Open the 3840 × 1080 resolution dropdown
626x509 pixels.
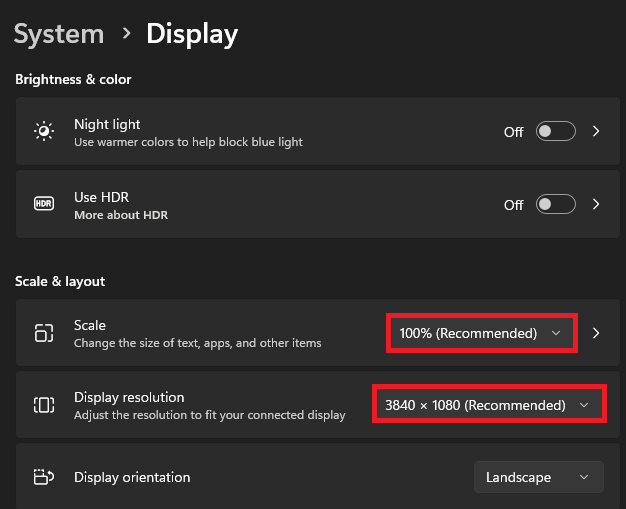point(489,405)
